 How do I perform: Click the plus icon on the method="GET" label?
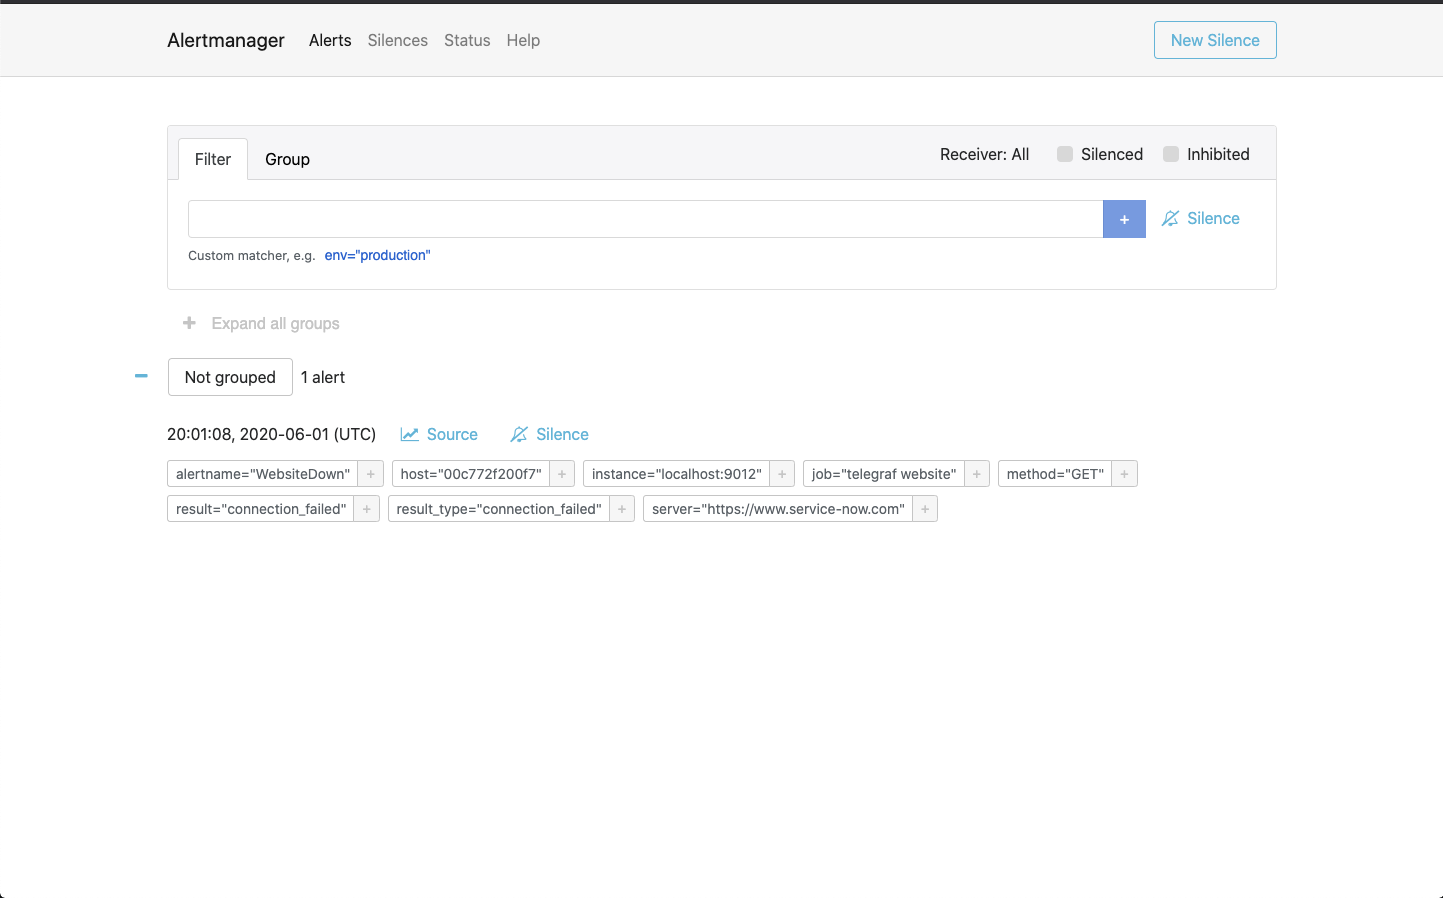pyautogui.click(x=1123, y=473)
